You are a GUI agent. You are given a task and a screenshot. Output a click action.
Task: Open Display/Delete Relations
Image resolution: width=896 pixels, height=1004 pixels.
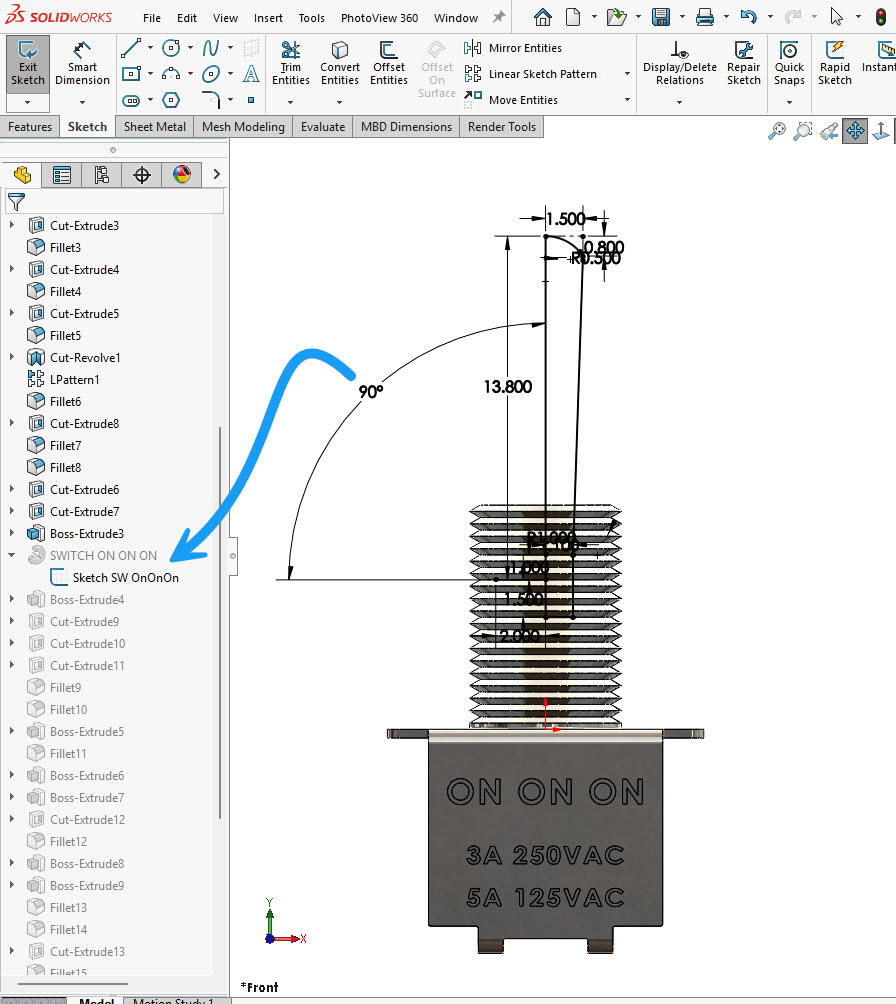(x=680, y=63)
